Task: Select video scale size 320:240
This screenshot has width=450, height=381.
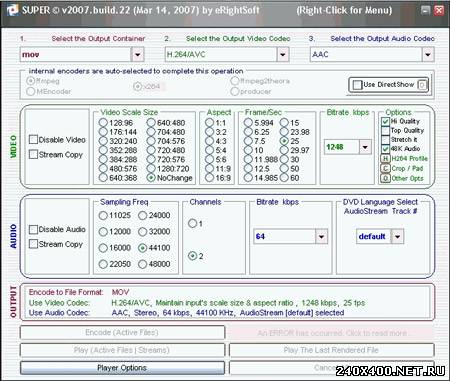Action: tap(103, 141)
